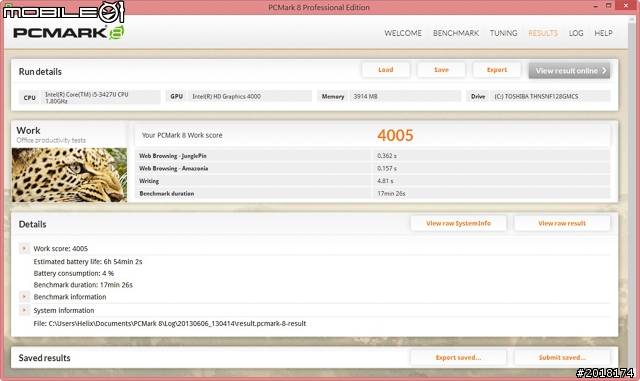The image size is (640, 381).
Task: Click View raw result button
Action: (x=562, y=223)
